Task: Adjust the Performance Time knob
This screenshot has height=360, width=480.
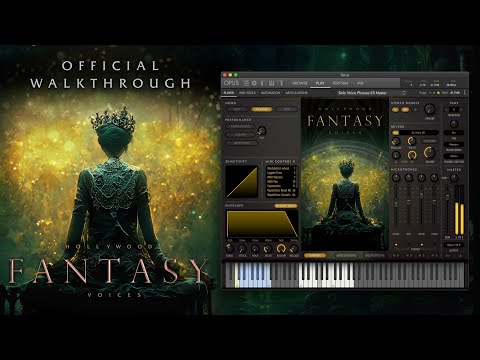Action: [262, 131]
